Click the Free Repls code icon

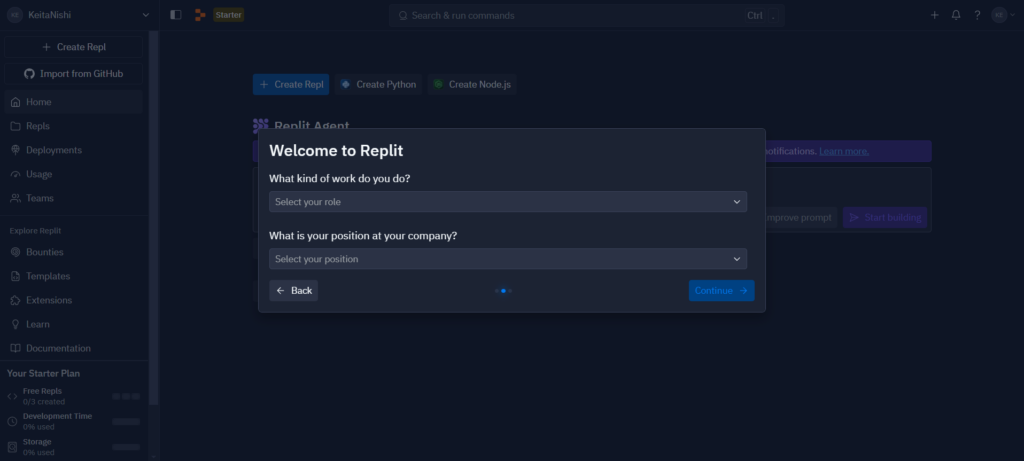(x=12, y=396)
